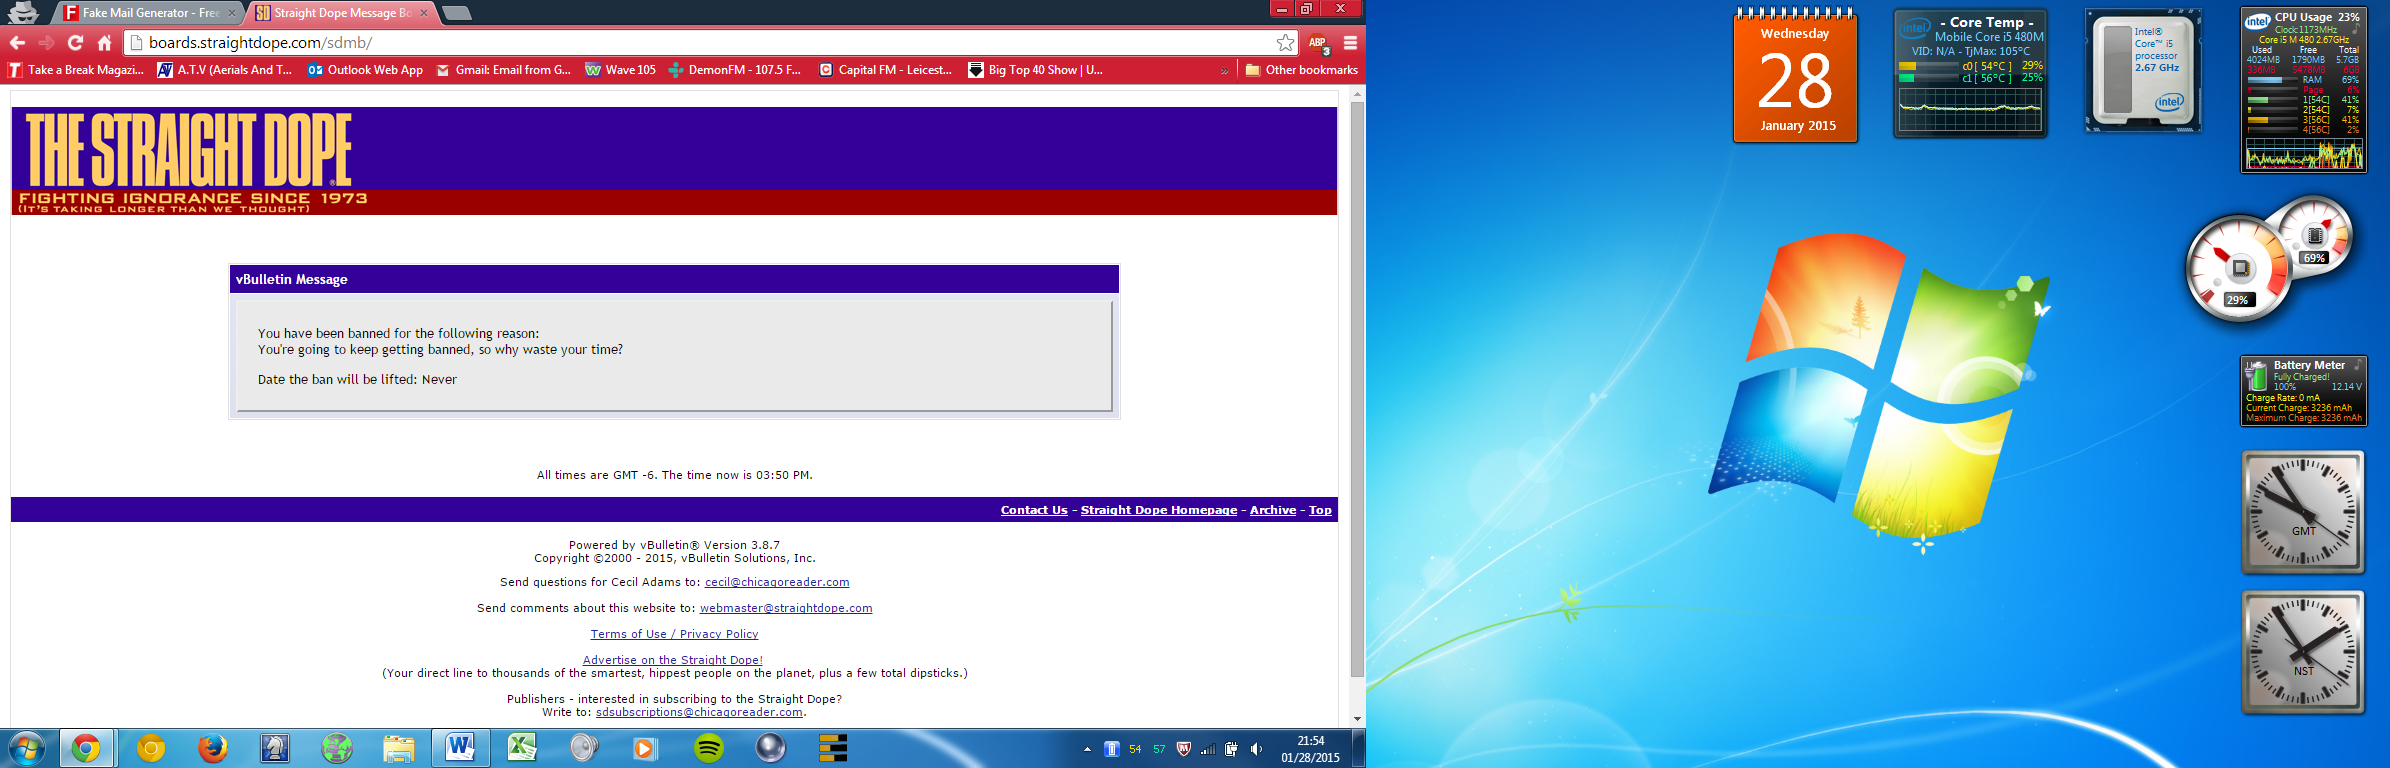The image size is (2390, 768).
Task: Open the Terms of Use / Privacy Policy link
Action: coord(674,634)
